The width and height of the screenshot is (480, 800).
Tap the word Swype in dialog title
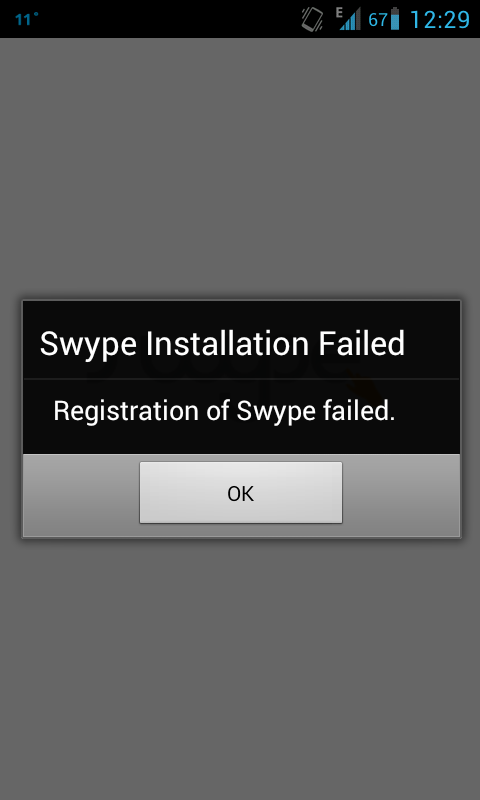(88, 345)
